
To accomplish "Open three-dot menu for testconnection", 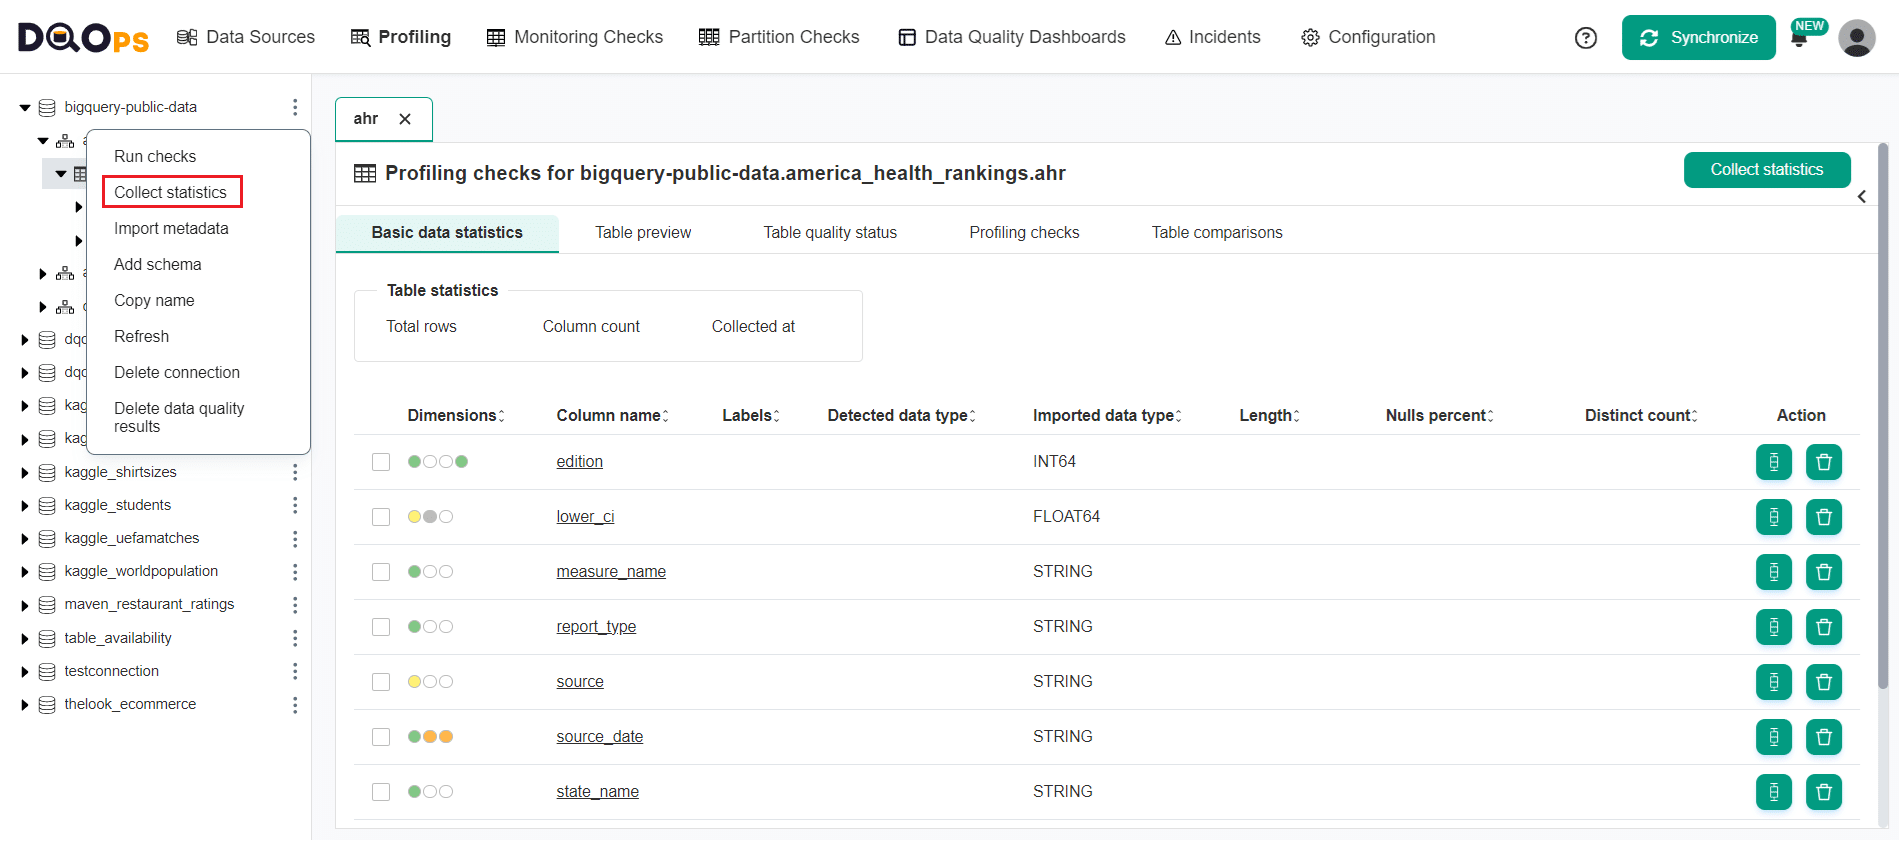I will coord(294,671).
